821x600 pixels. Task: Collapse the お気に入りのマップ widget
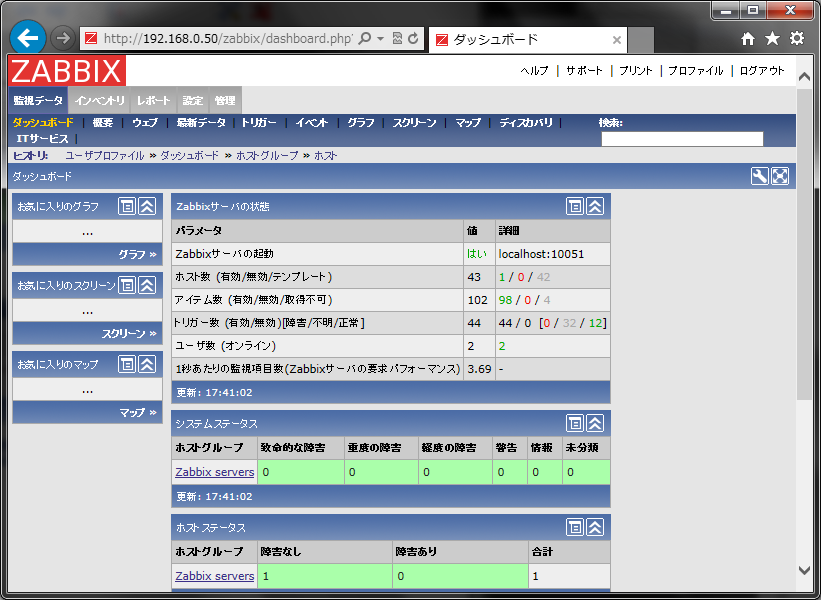click(147, 364)
